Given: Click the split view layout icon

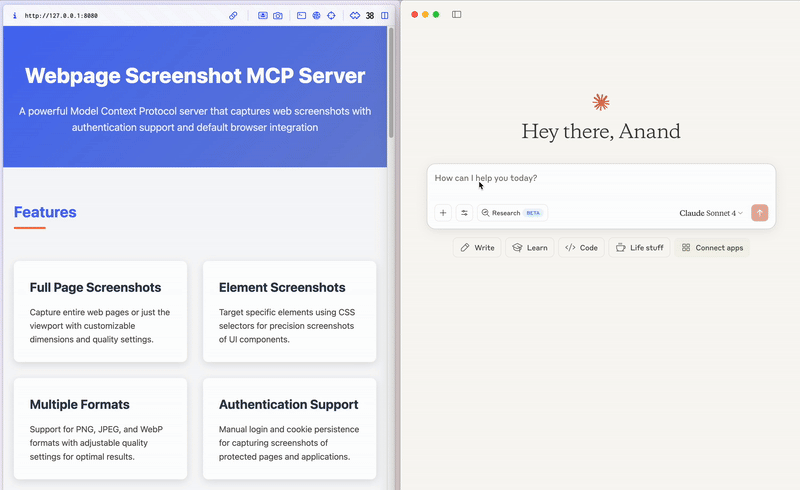Looking at the screenshot, I should tap(385, 16).
